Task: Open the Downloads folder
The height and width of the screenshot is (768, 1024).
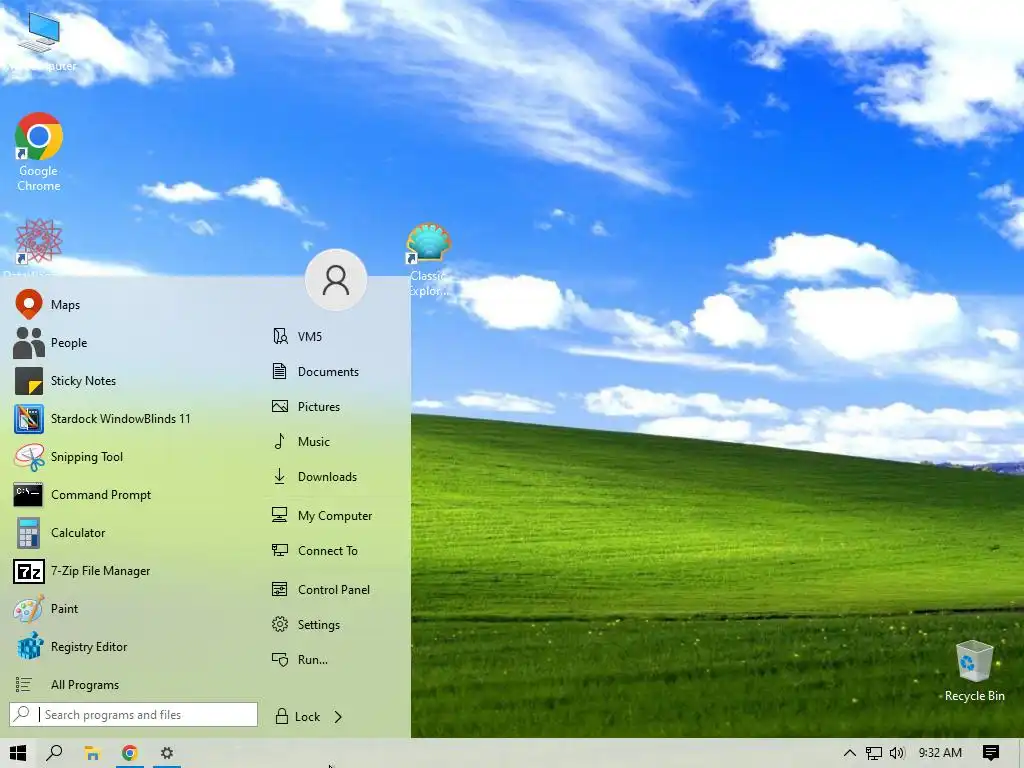Action: (x=334, y=477)
